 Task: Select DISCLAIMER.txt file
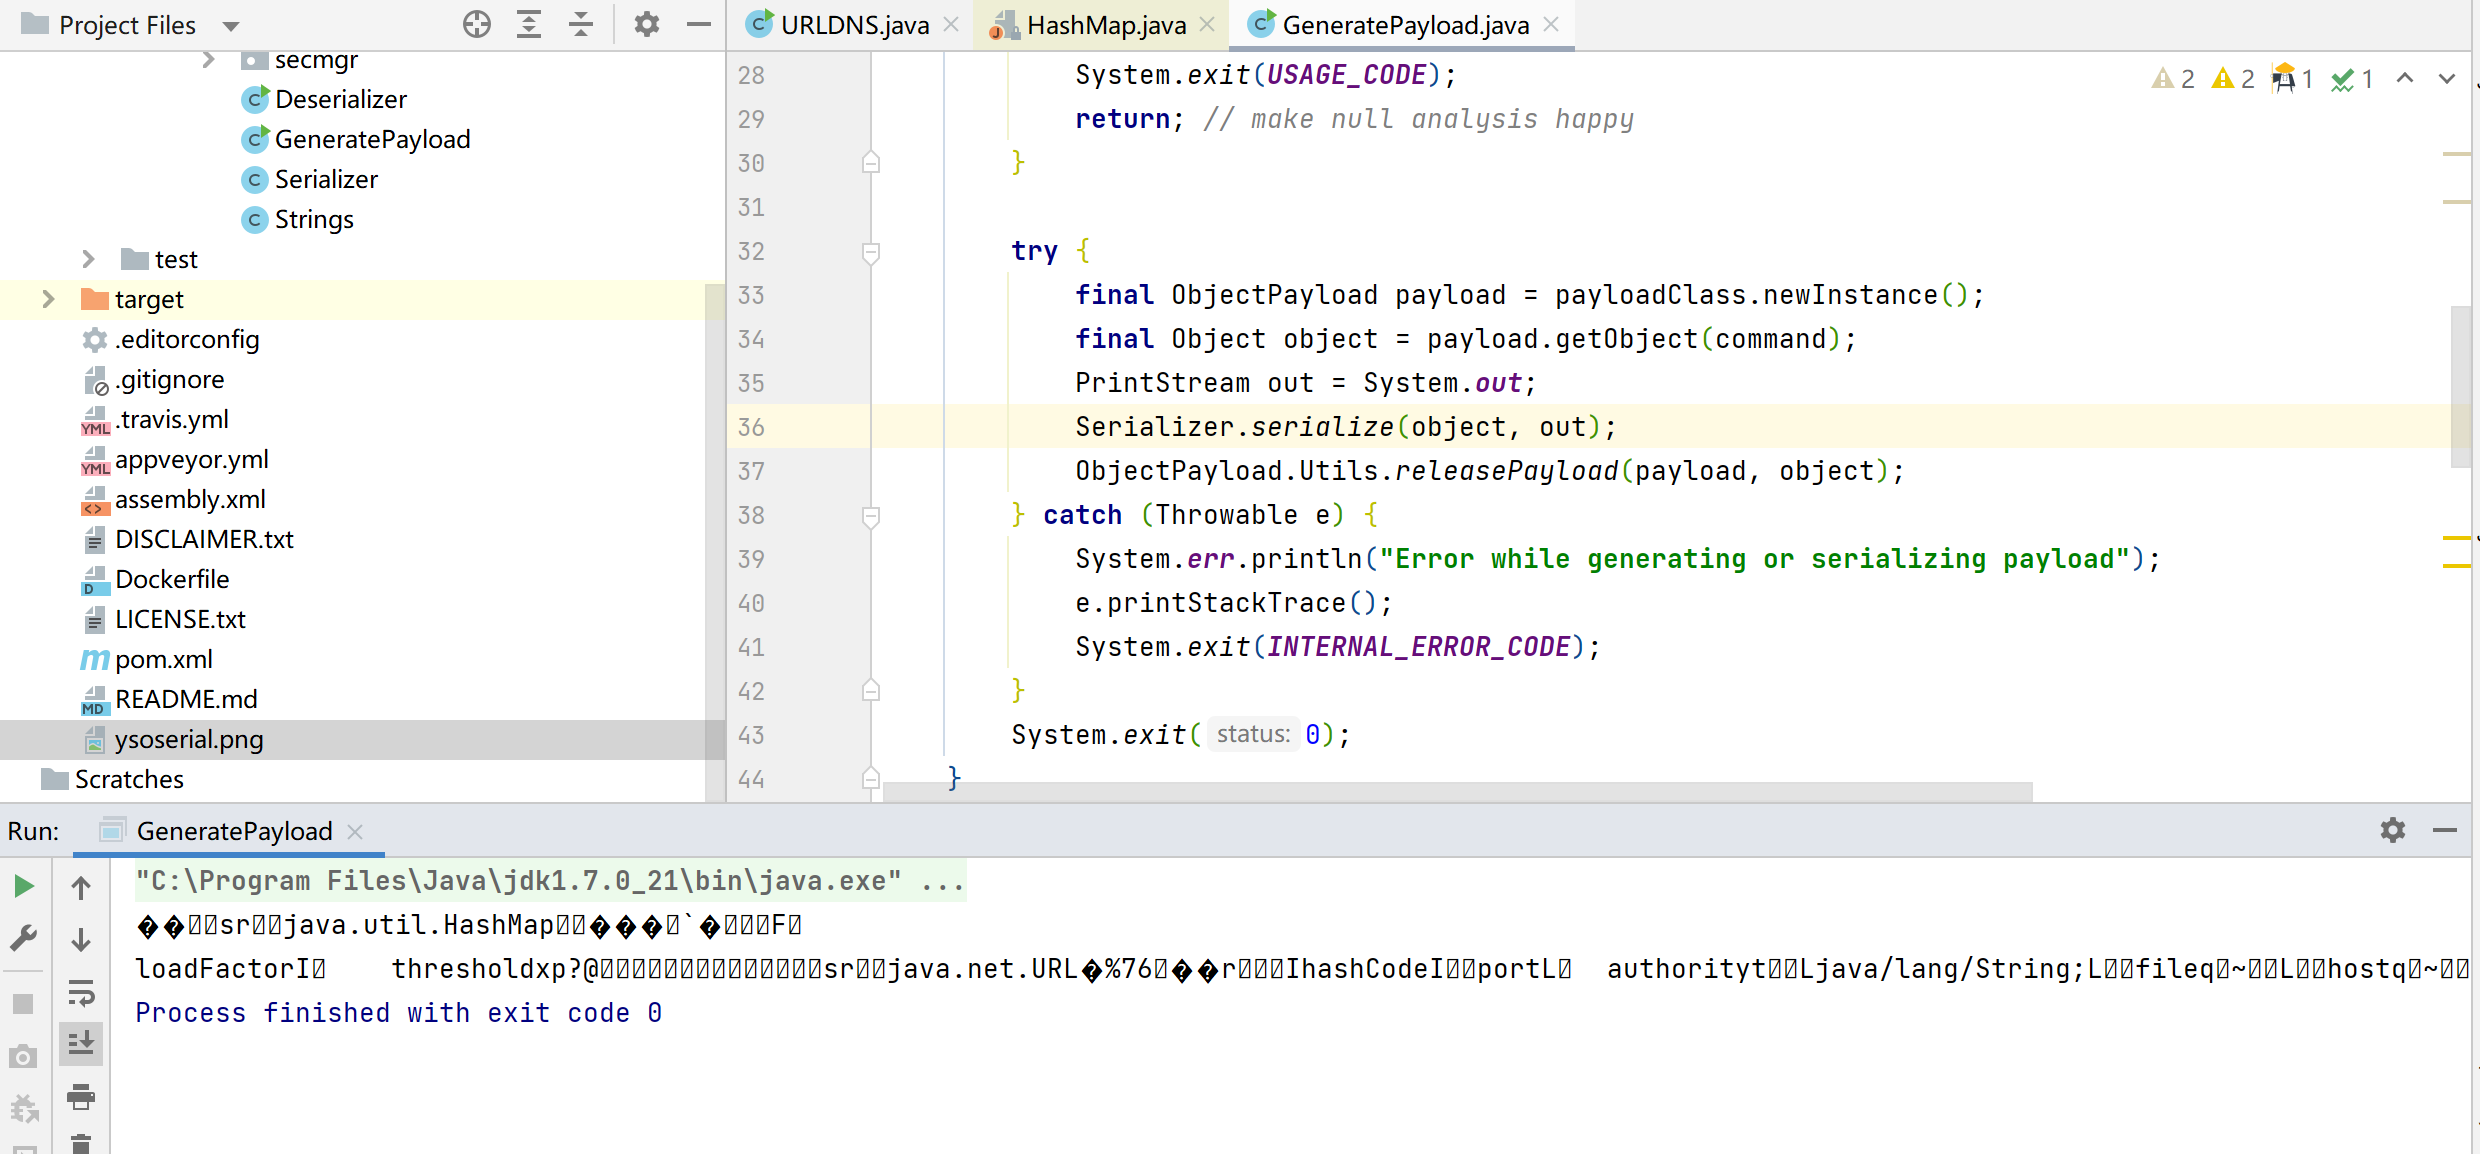pos(188,539)
